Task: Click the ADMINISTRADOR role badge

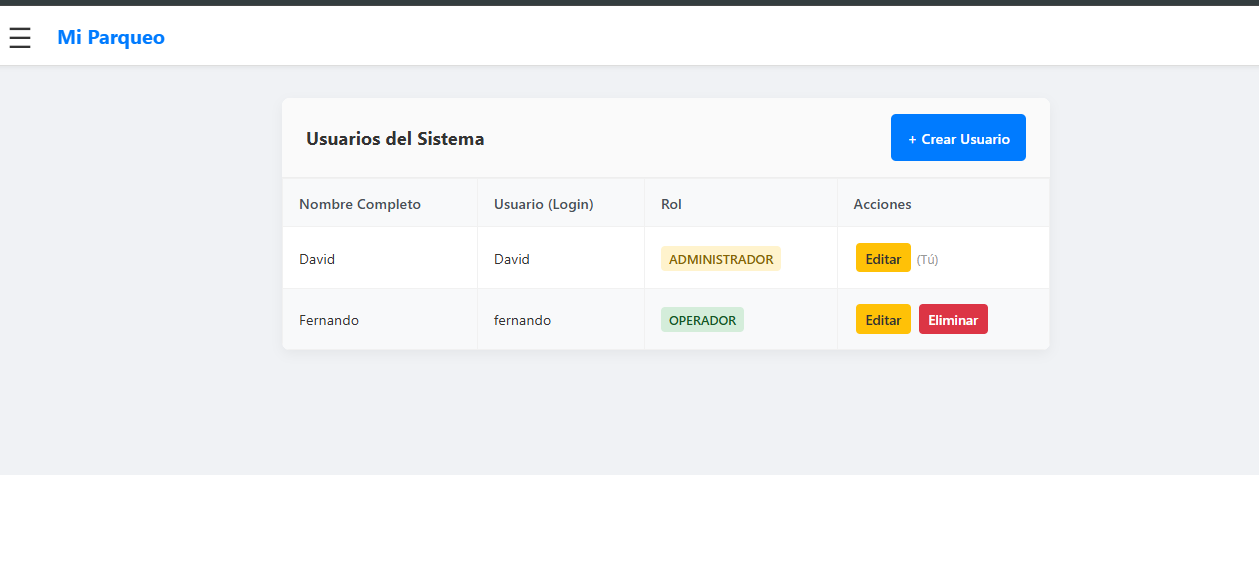Action: point(720,259)
